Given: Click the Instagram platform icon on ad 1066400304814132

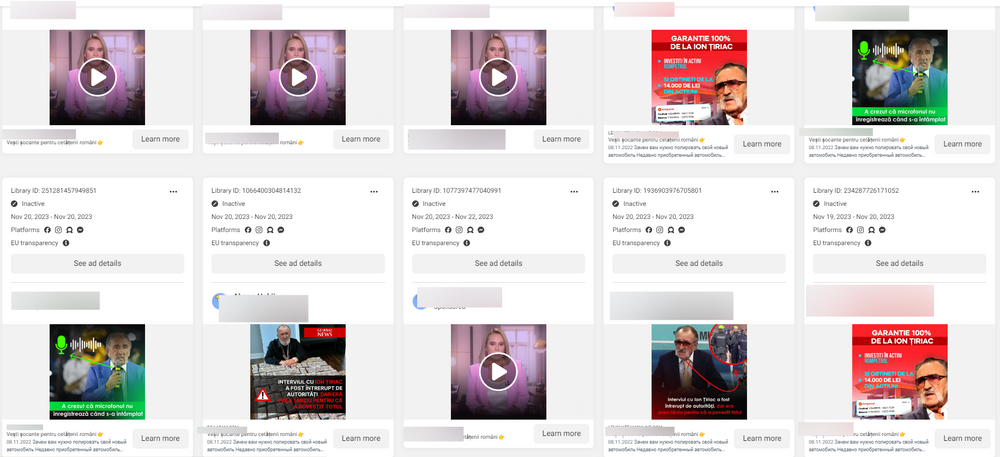Looking at the screenshot, I should [258, 230].
